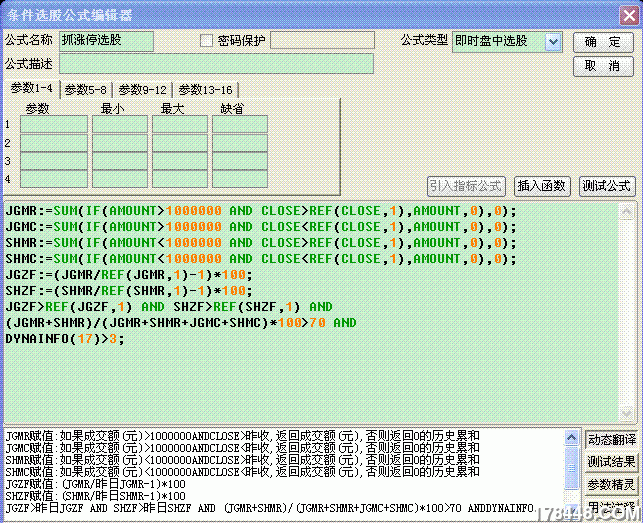Switch to the 参数9-12 tab

tap(142, 90)
